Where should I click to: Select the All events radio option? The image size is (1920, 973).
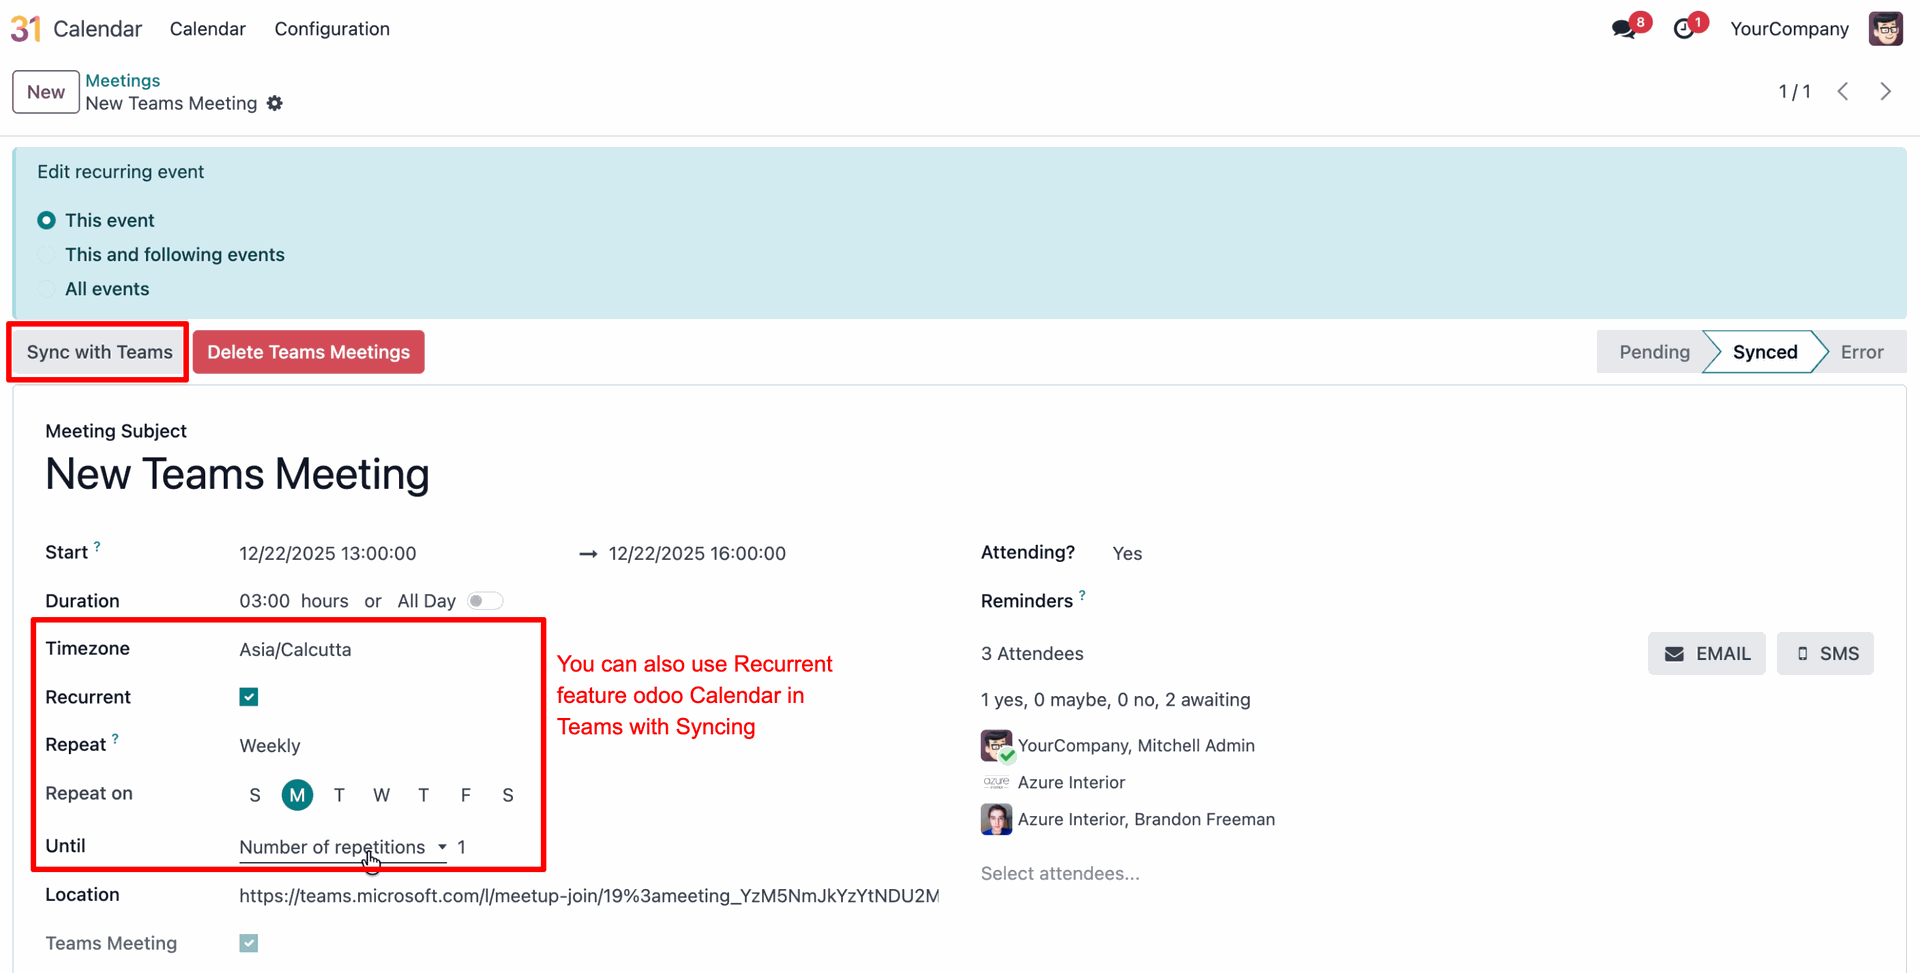click(46, 289)
